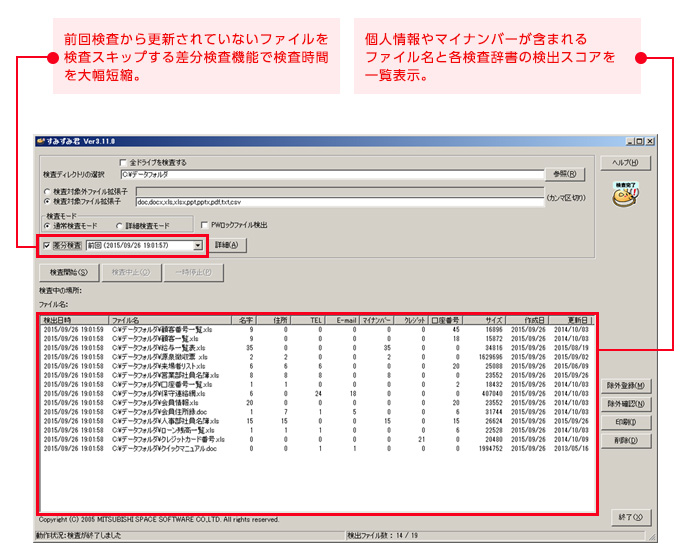Choose 通常検査モード radio button

(x=47, y=226)
